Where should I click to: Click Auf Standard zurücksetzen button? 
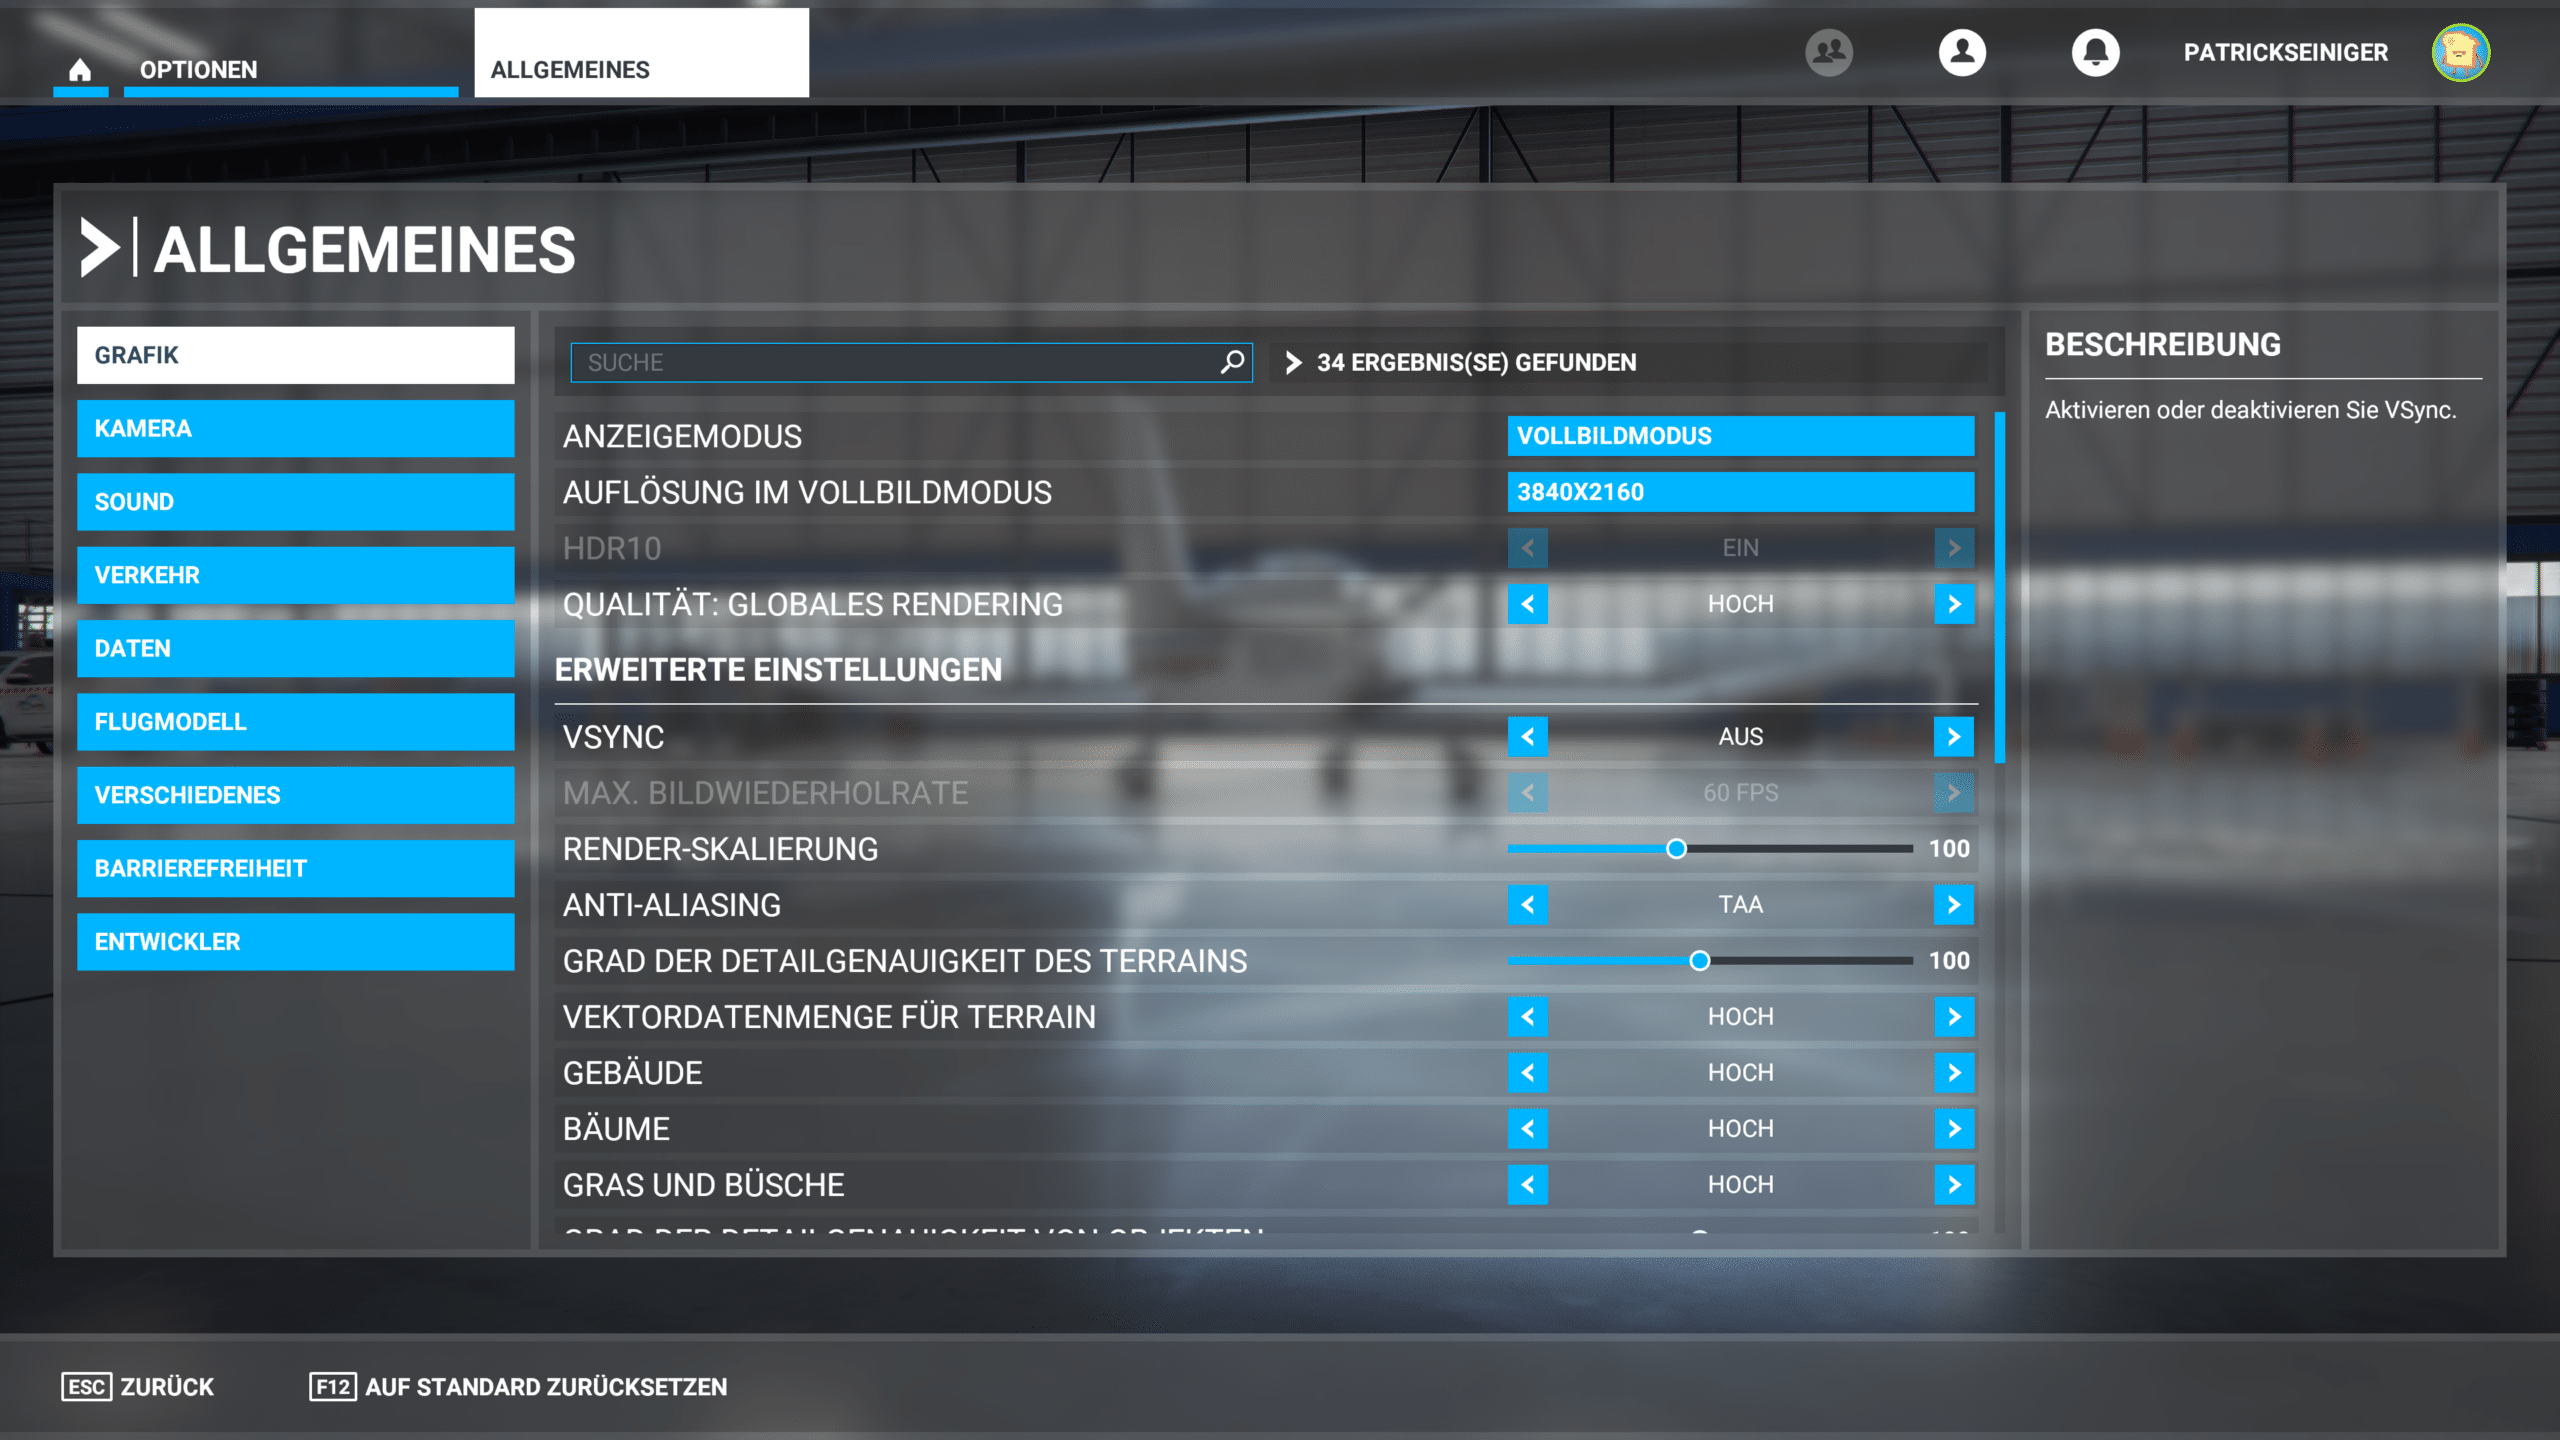click(x=518, y=1387)
